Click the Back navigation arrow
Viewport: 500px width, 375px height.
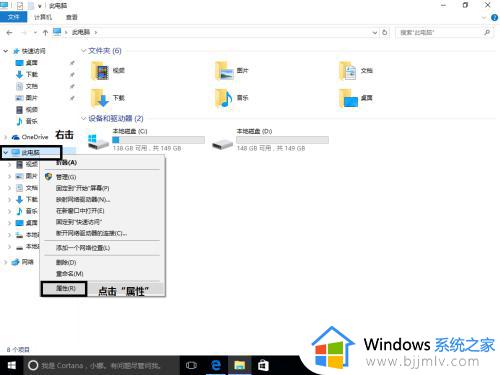[x=9, y=33]
